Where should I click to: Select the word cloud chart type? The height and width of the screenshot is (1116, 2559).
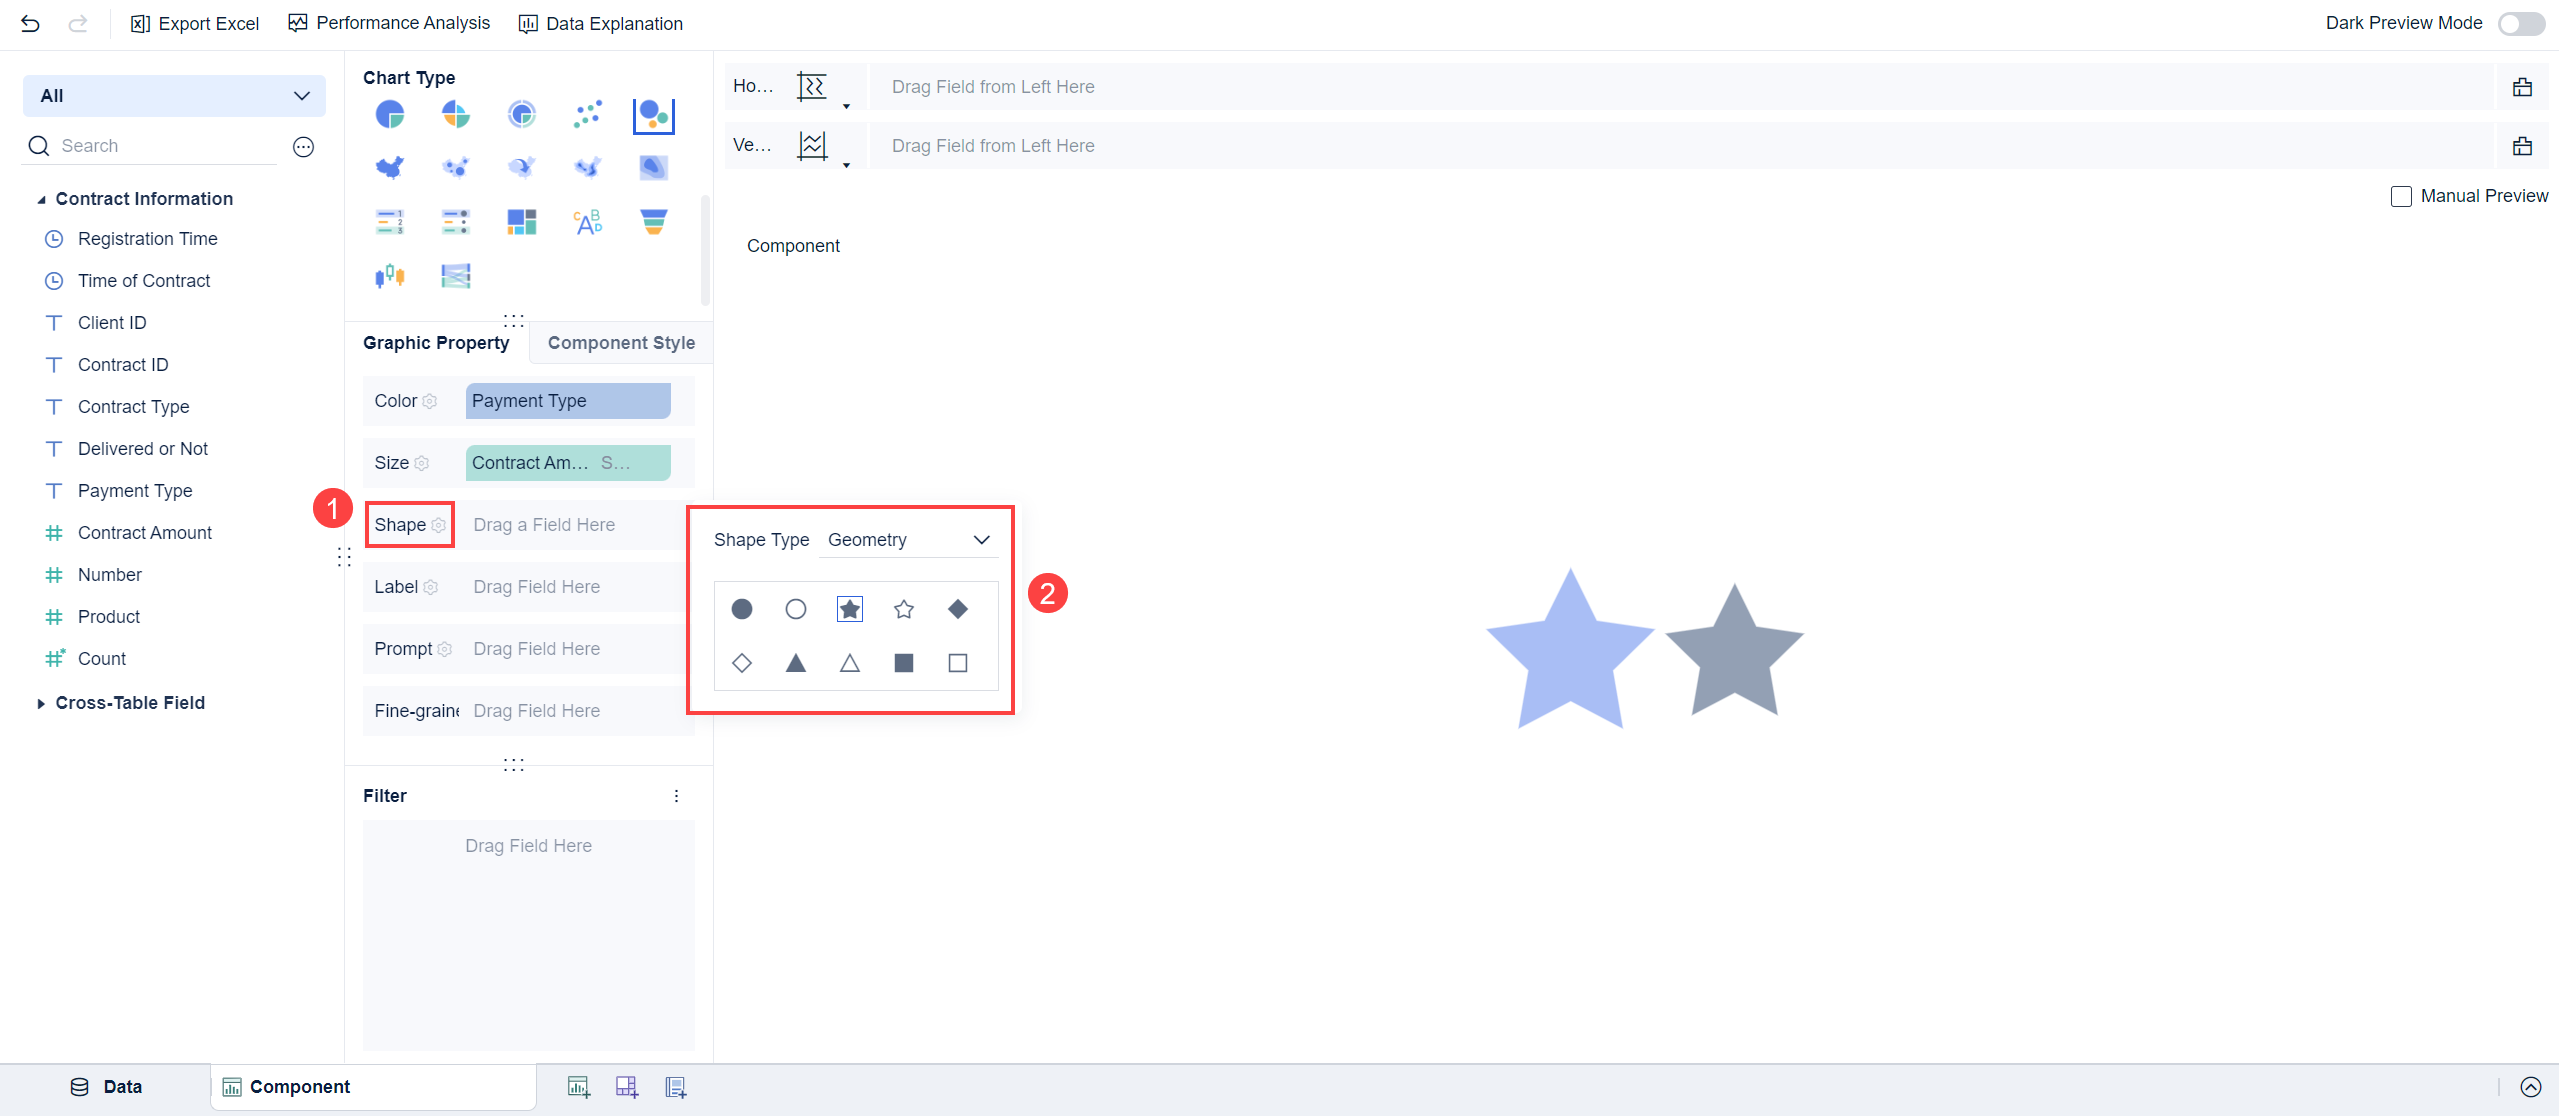pyautogui.click(x=587, y=221)
